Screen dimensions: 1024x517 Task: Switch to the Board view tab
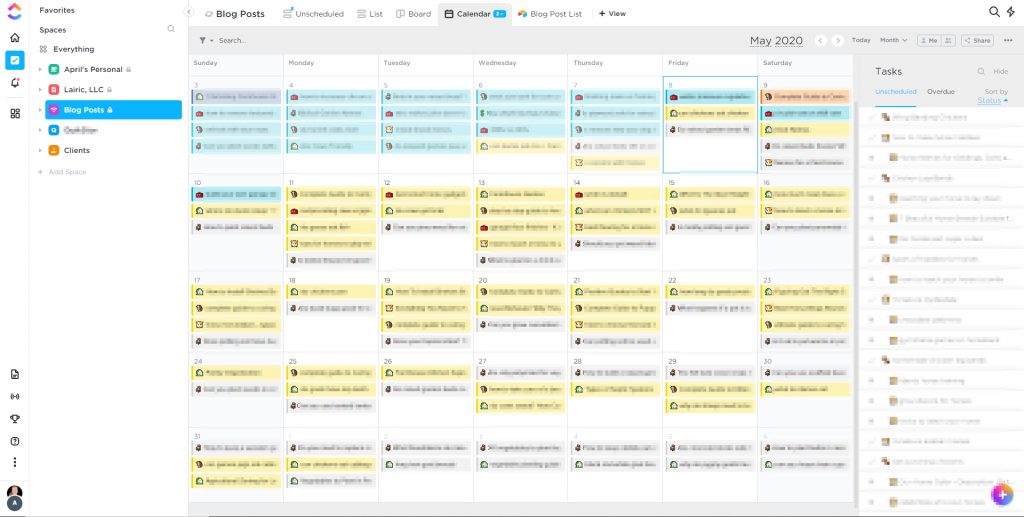pyautogui.click(x=413, y=14)
